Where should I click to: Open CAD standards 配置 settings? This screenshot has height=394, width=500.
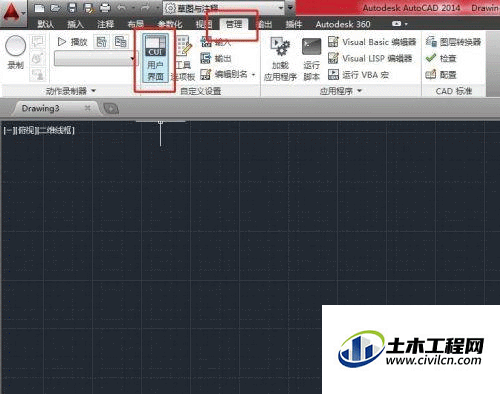441,74
